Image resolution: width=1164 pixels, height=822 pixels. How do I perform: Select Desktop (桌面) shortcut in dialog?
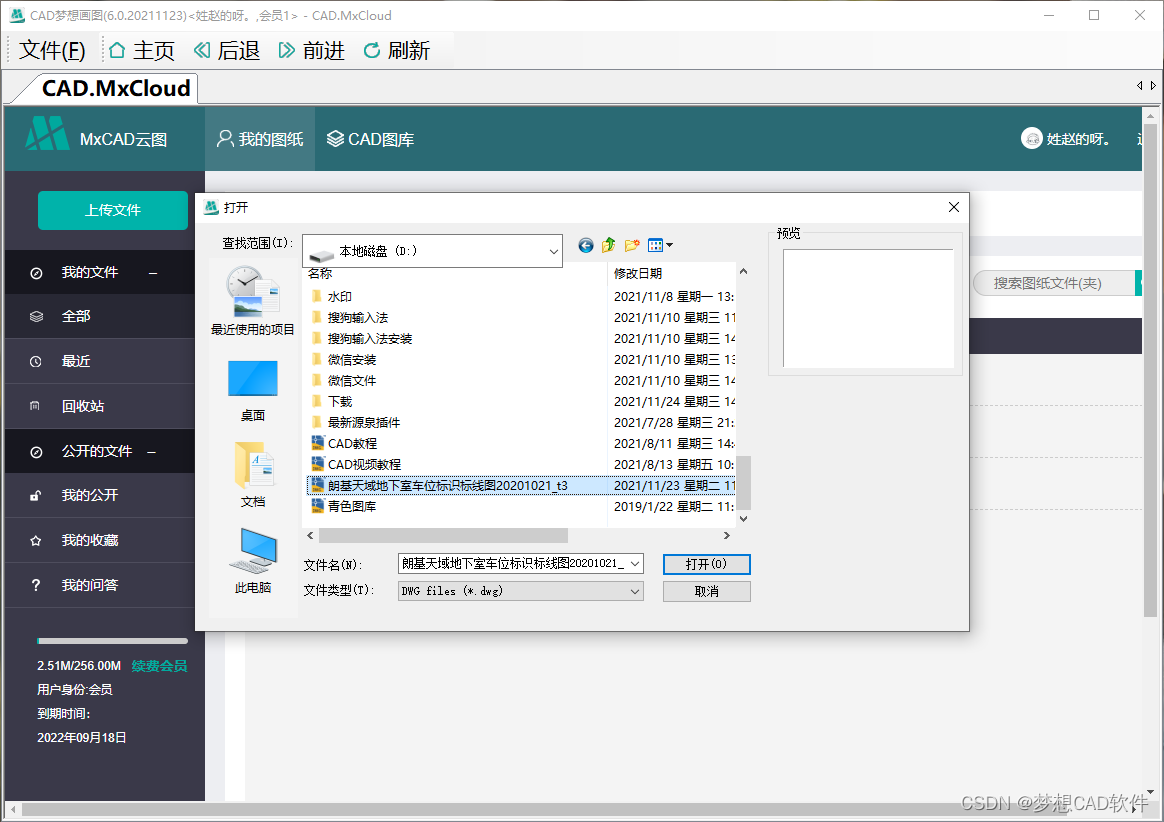tap(252, 391)
